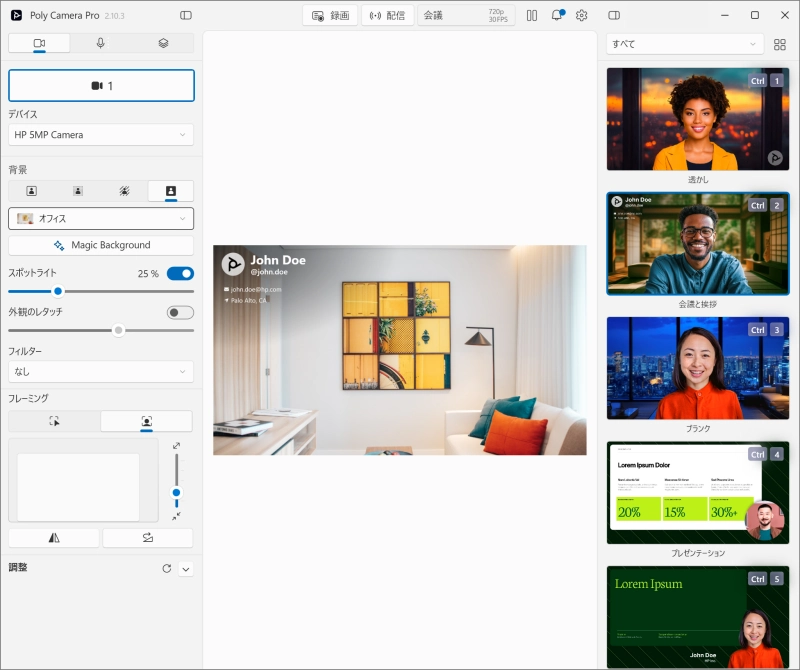Reset adjustments with the circular arrow
The height and width of the screenshot is (670, 800).
pyautogui.click(x=166, y=568)
